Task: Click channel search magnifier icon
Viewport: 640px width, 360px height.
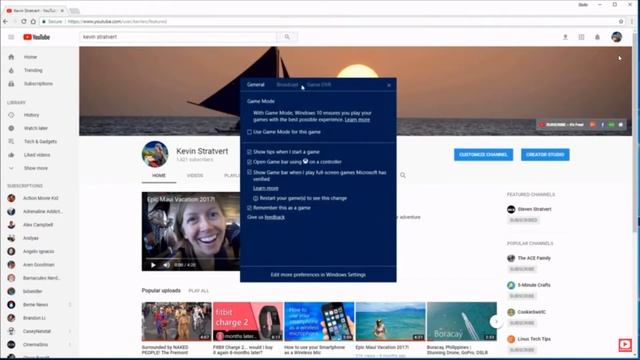Action: click(x=403, y=176)
